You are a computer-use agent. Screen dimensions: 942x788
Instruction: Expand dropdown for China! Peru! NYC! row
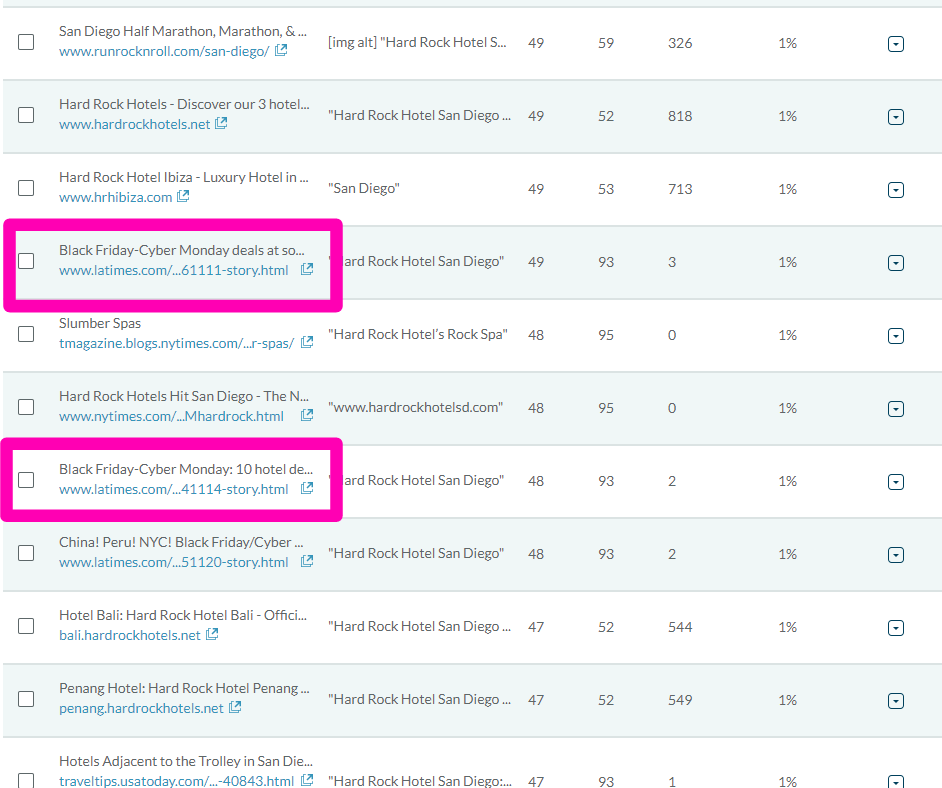(896, 555)
